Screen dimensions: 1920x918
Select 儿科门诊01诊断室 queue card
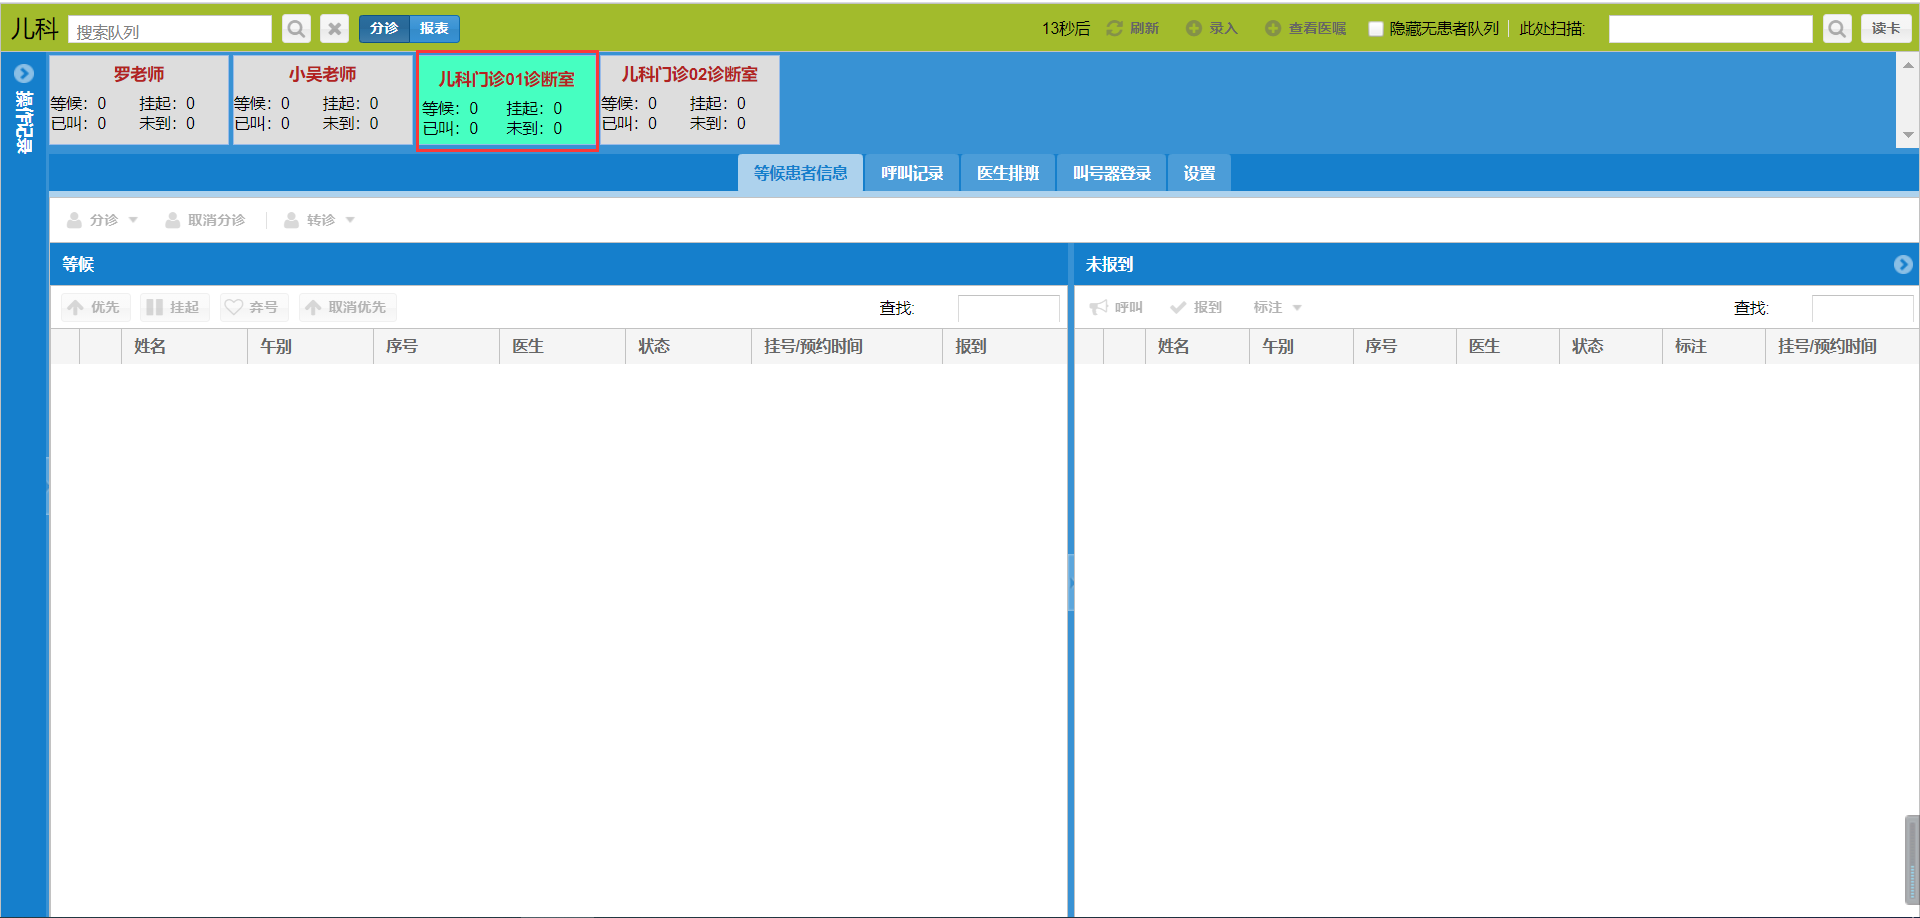pyautogui.click(x=507, y=101)
